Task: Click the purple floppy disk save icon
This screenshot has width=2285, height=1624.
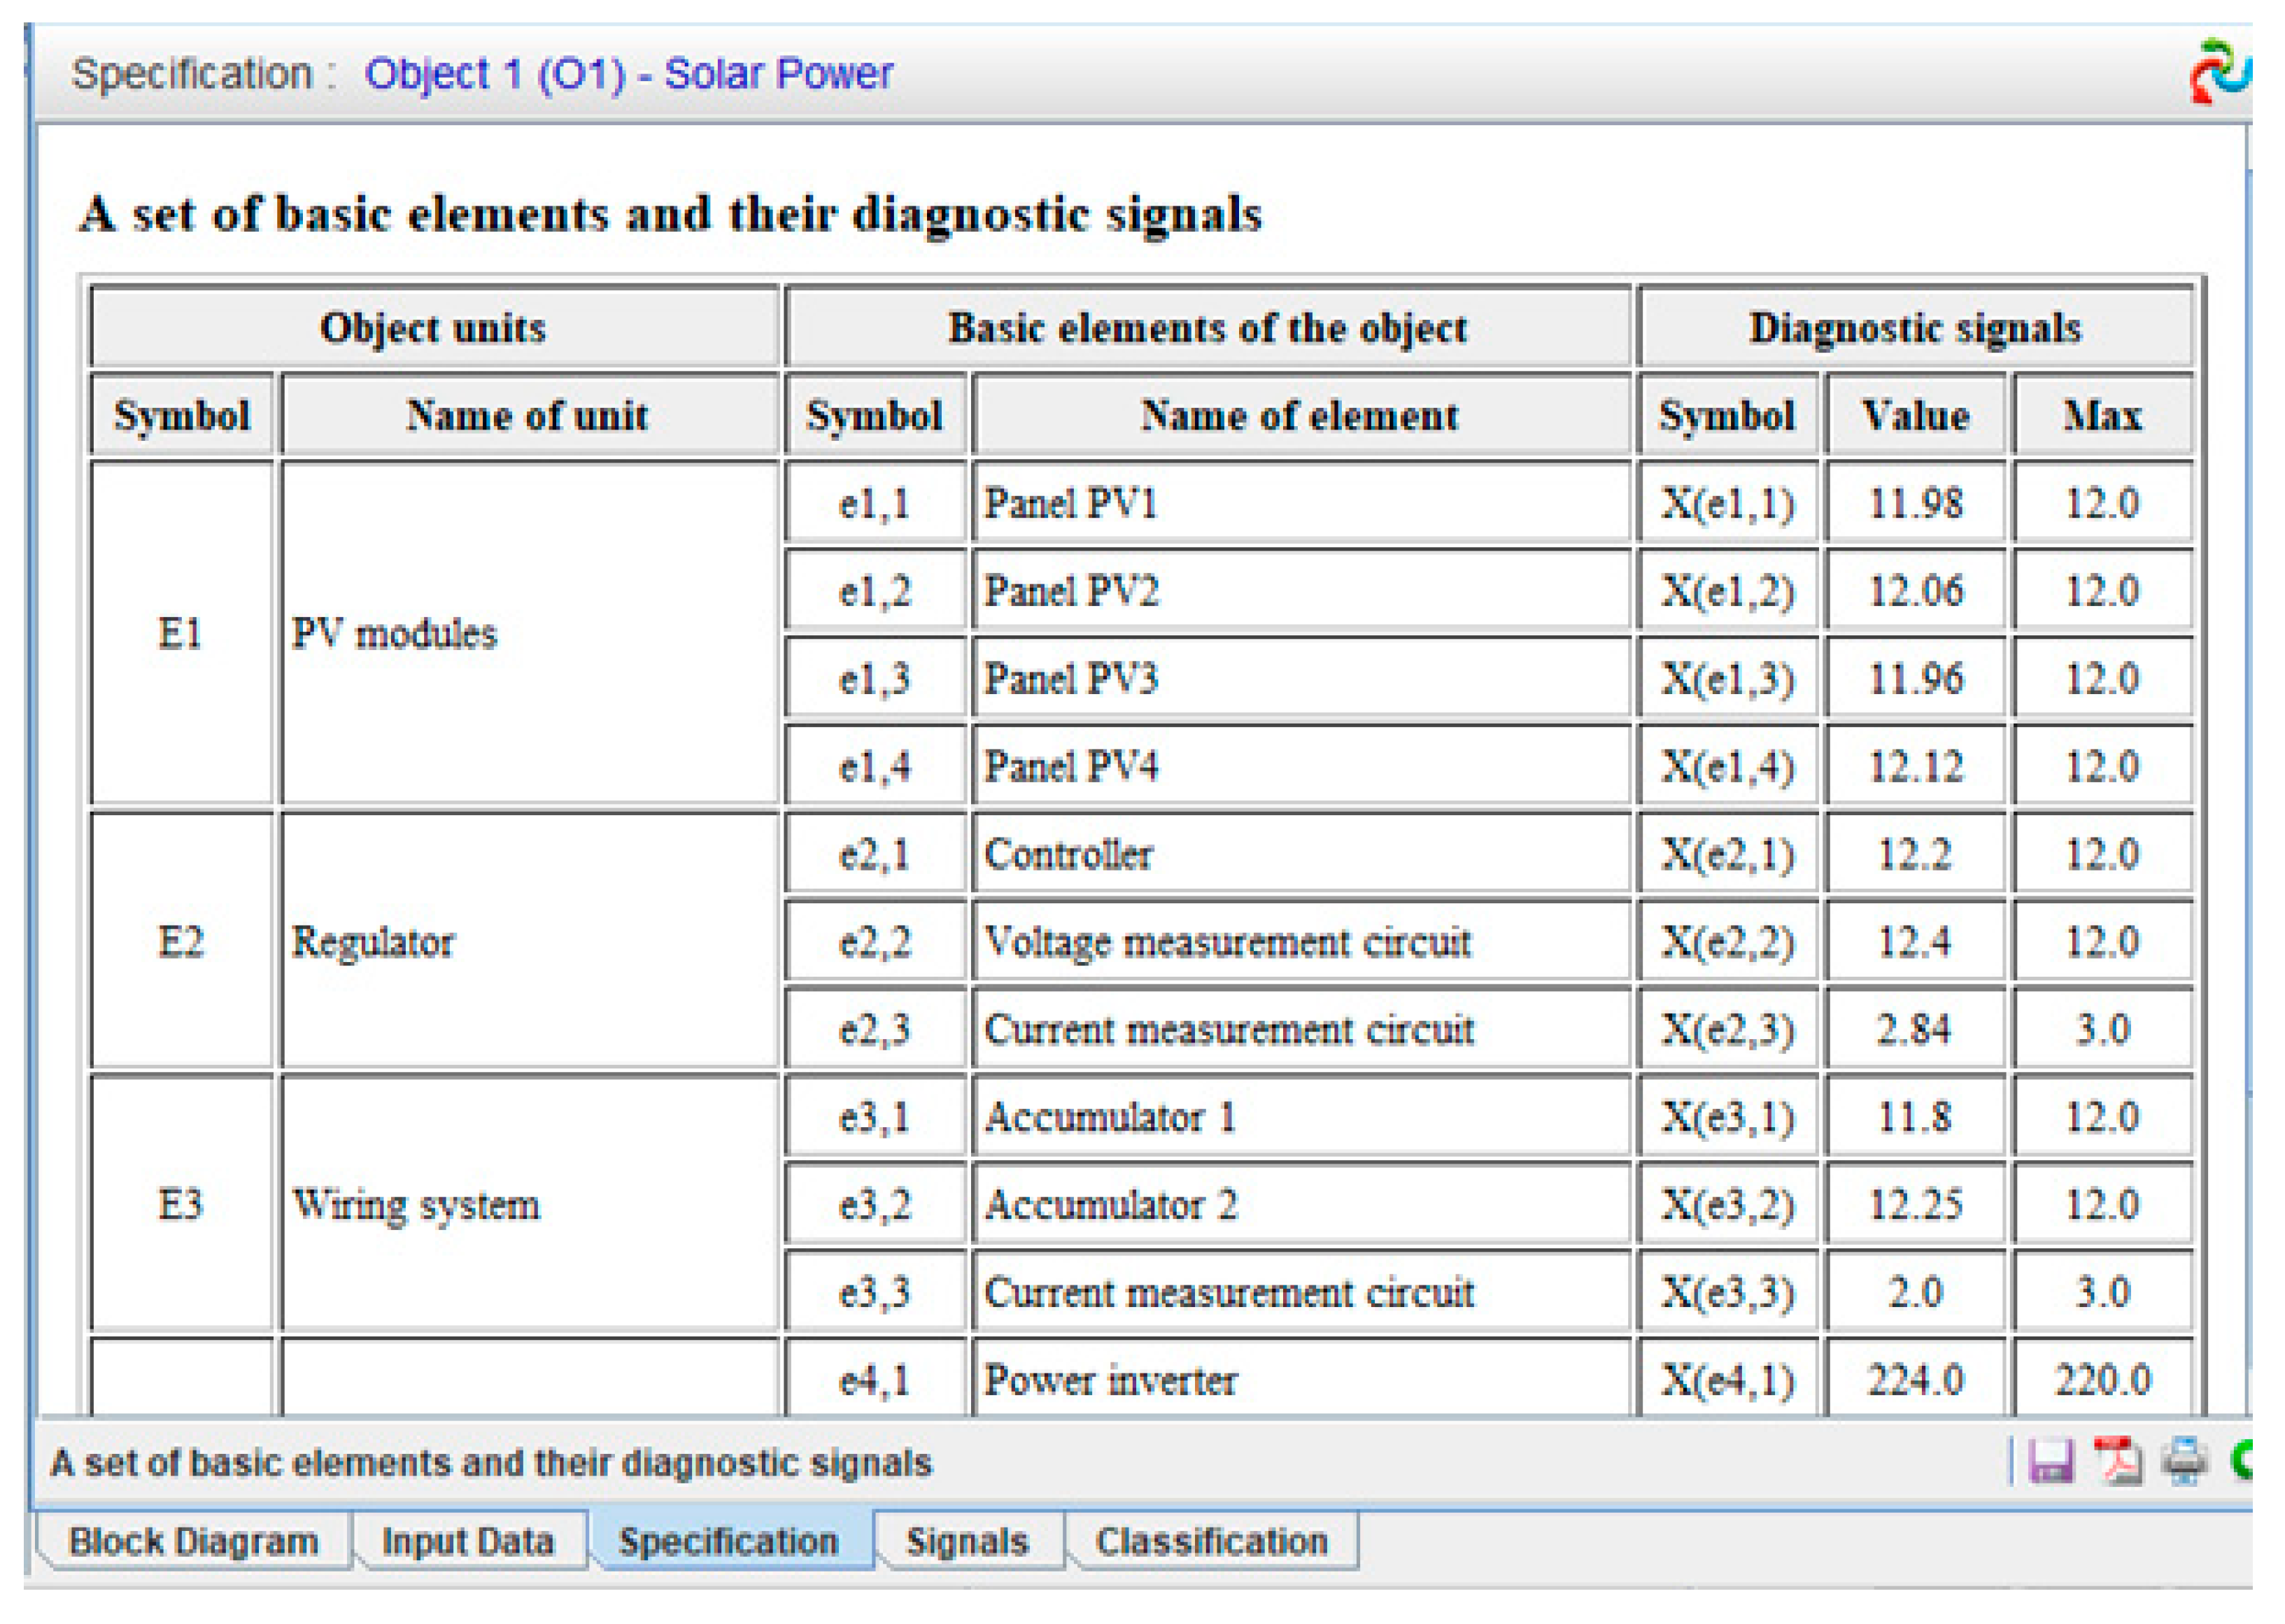Action: [x=2050, y=1461]
